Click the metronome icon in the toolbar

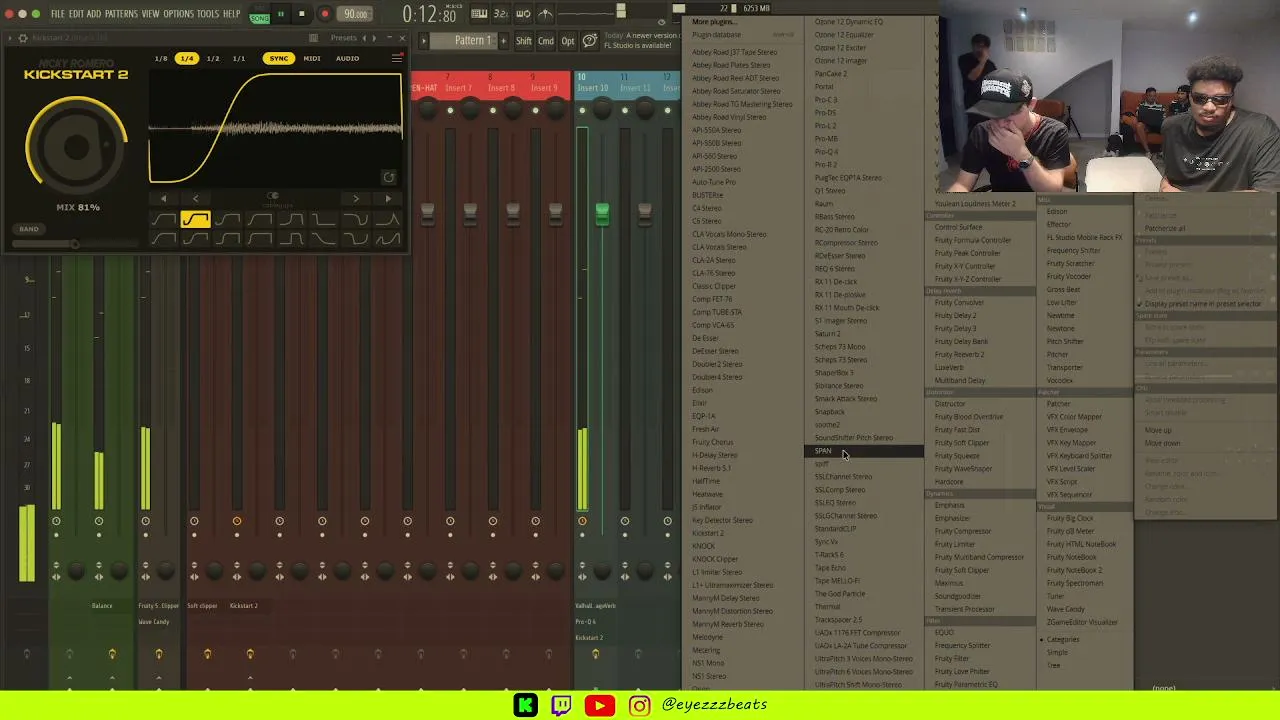click(x=545, y=14)
